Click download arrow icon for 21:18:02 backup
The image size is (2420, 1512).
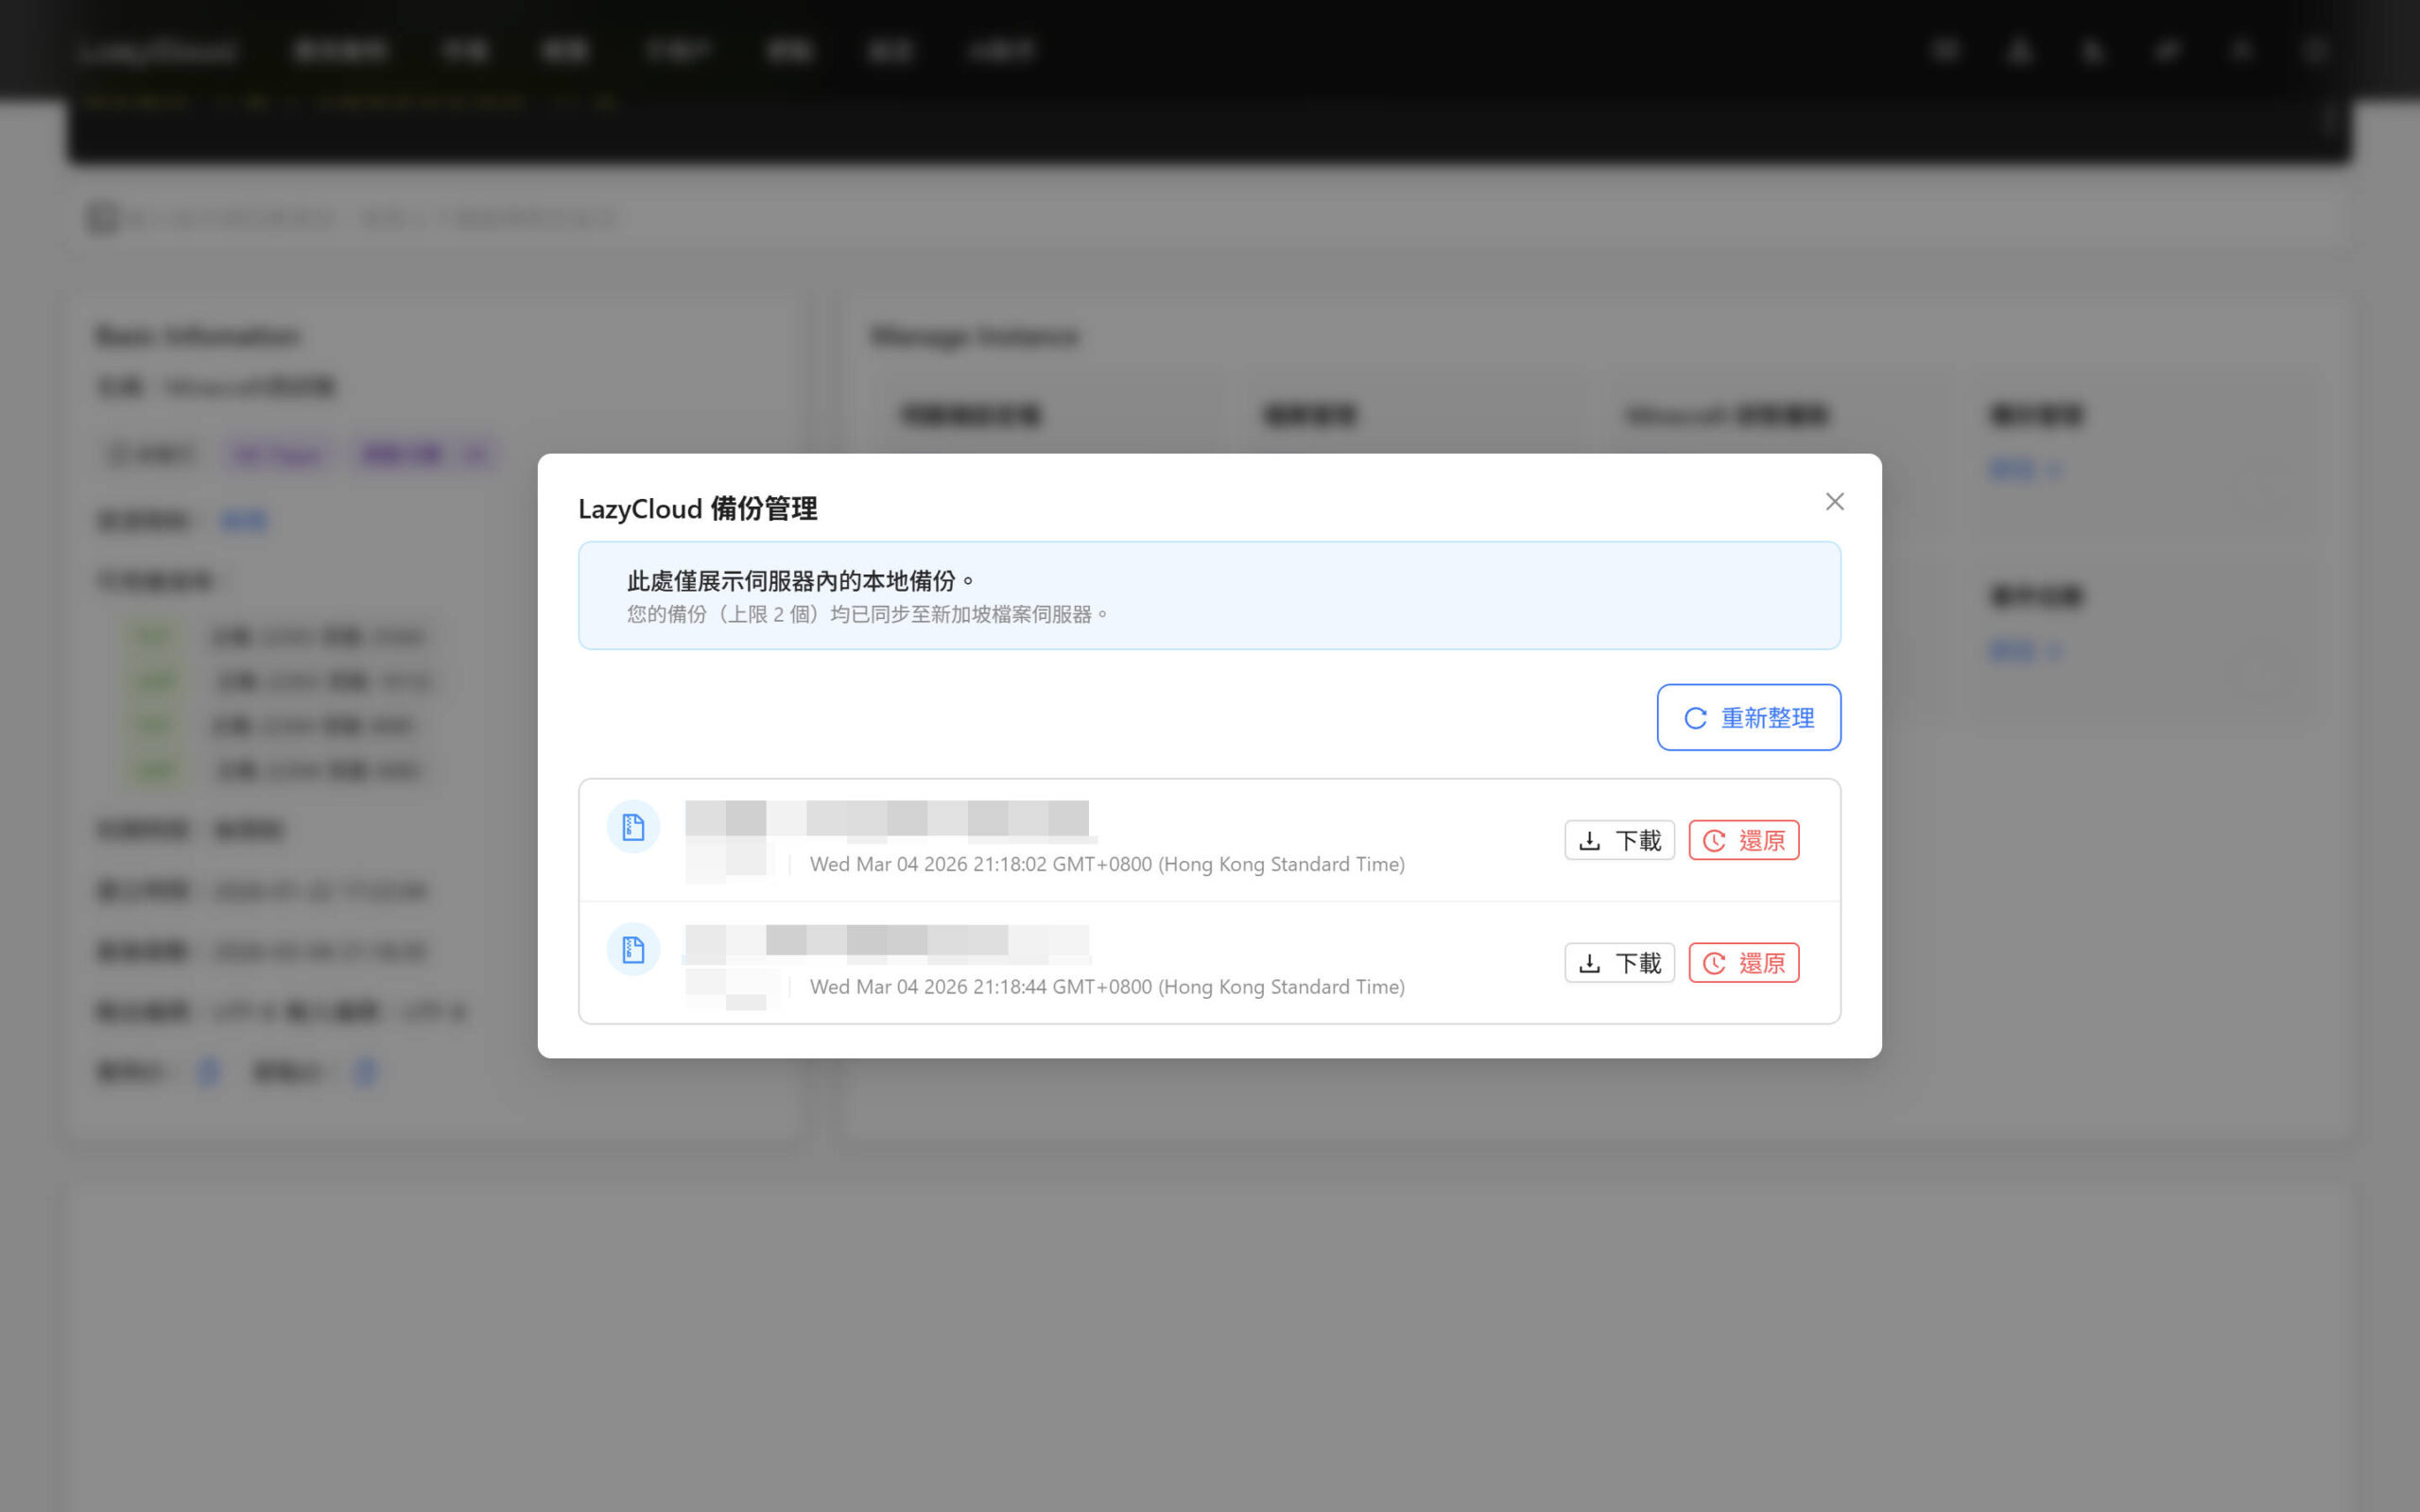[1589, 841]
